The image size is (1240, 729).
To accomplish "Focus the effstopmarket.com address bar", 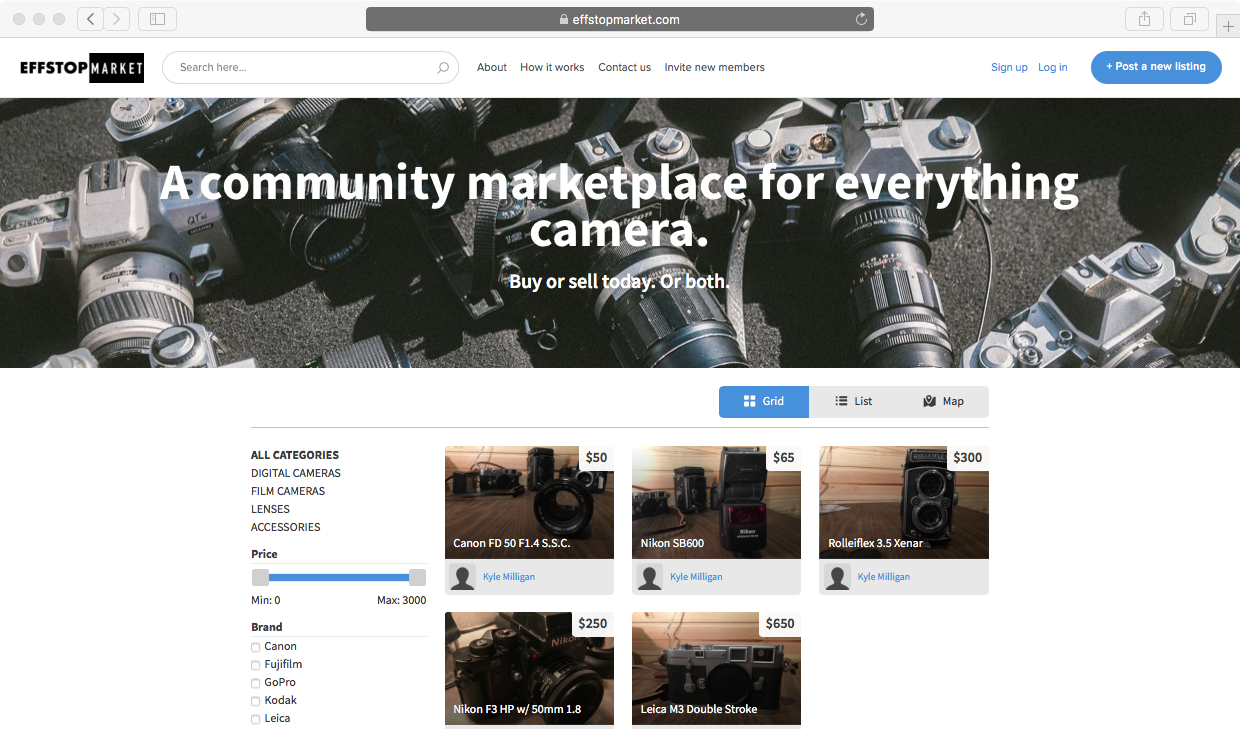I will [620, 19].
